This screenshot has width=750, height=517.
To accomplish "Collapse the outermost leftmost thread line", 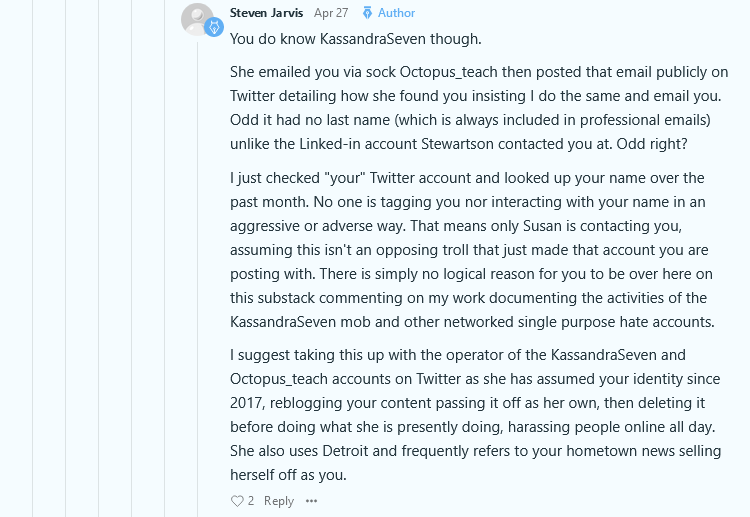I will [x=33, y=258].
